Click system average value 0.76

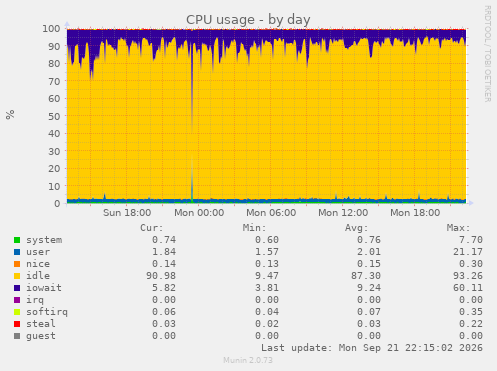[369, 240]
